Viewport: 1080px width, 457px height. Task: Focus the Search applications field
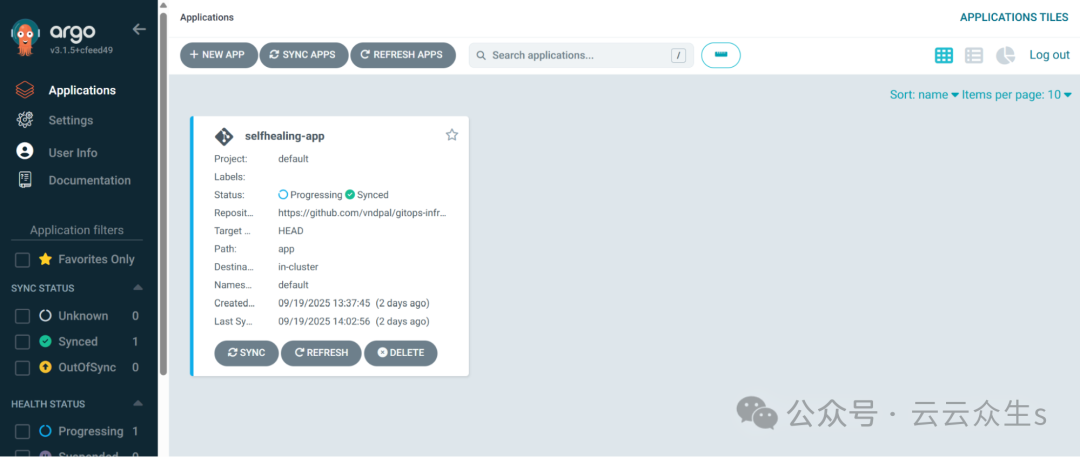[581, 55]
